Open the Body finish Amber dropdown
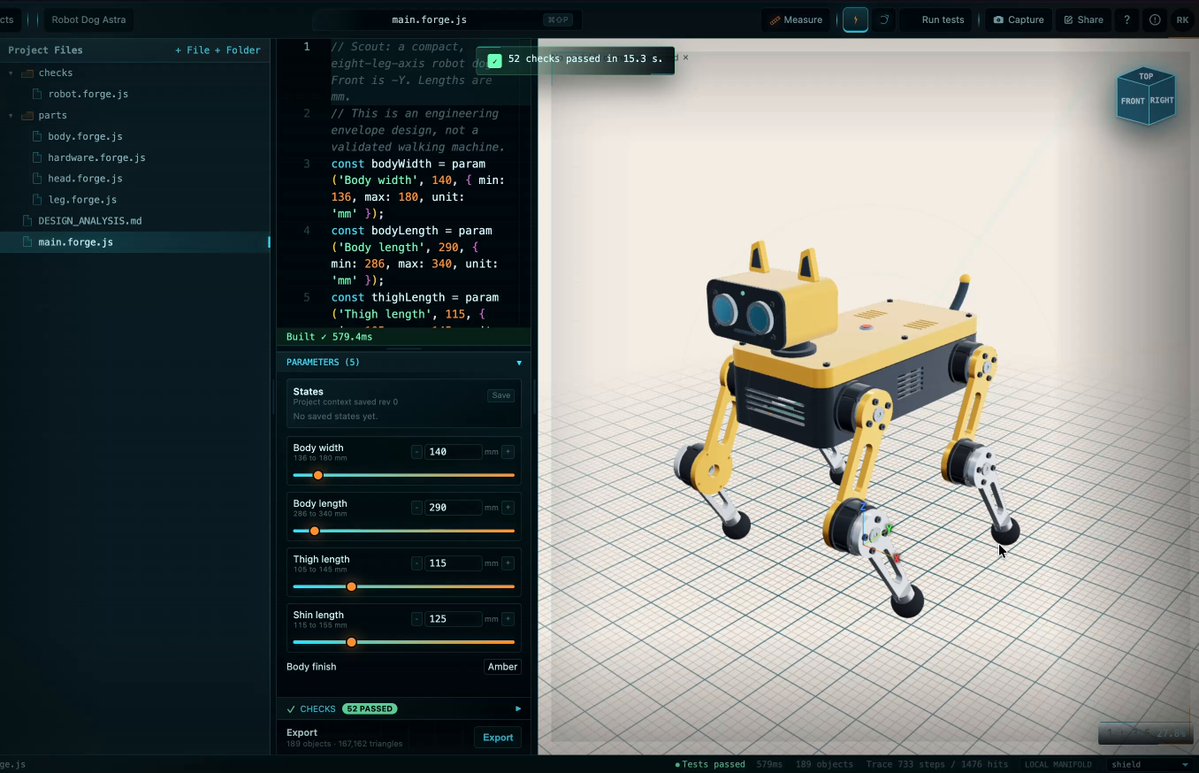 (502, 667)
